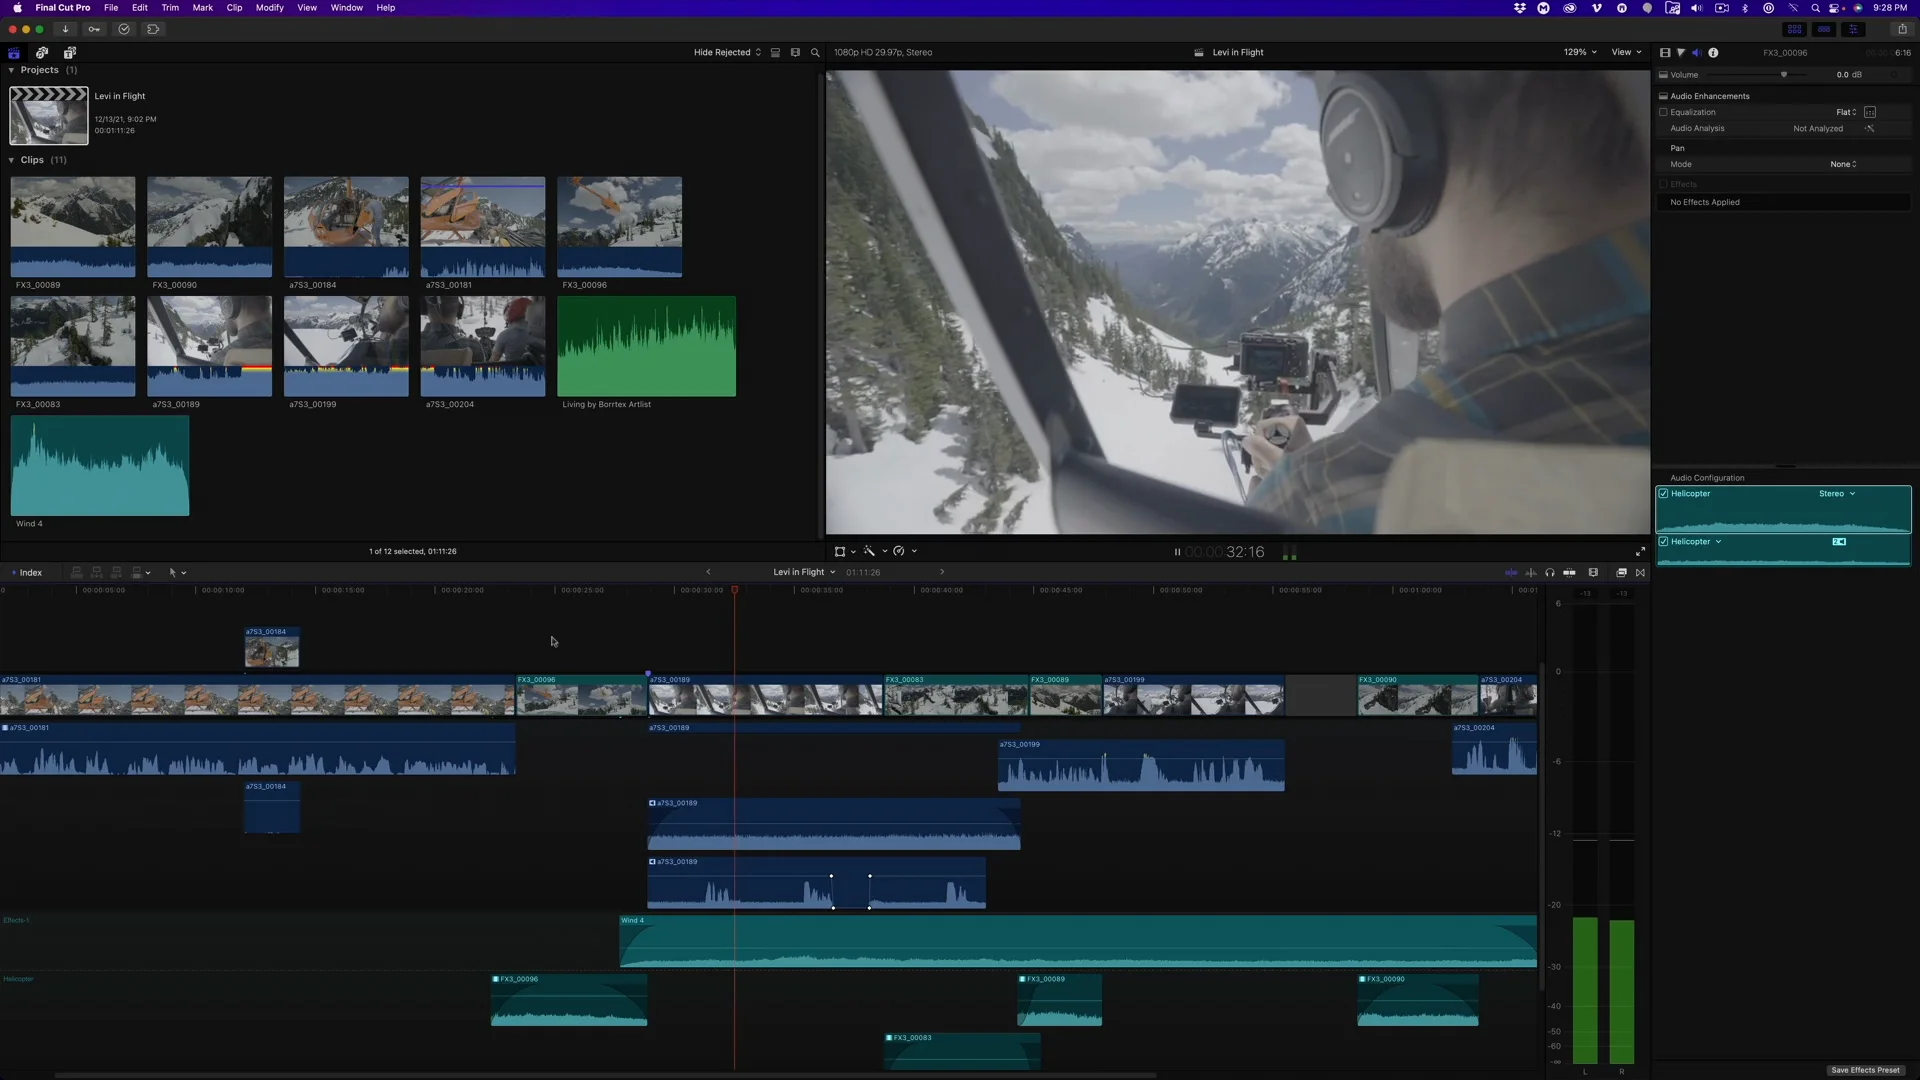Open the viewer View options dropdown
The height and width of the screenshot is (1080, 1920).
point(1626,53)
